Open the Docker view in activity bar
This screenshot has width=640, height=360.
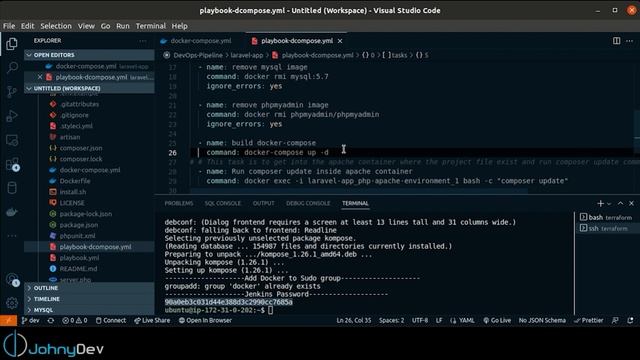point(12,212)
